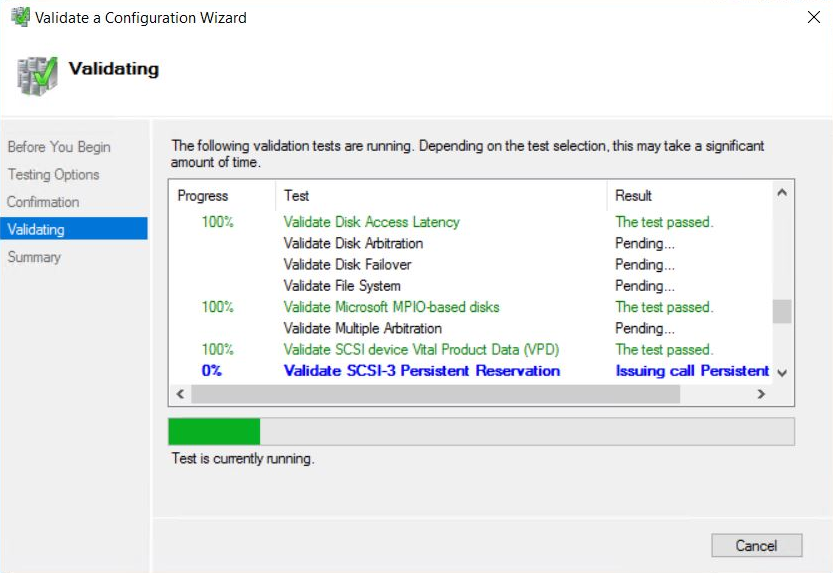Close the Validate a Configuration Wizard window
Image resolution: width=833 pixels, height=573 pixels.
pos(813,17)
